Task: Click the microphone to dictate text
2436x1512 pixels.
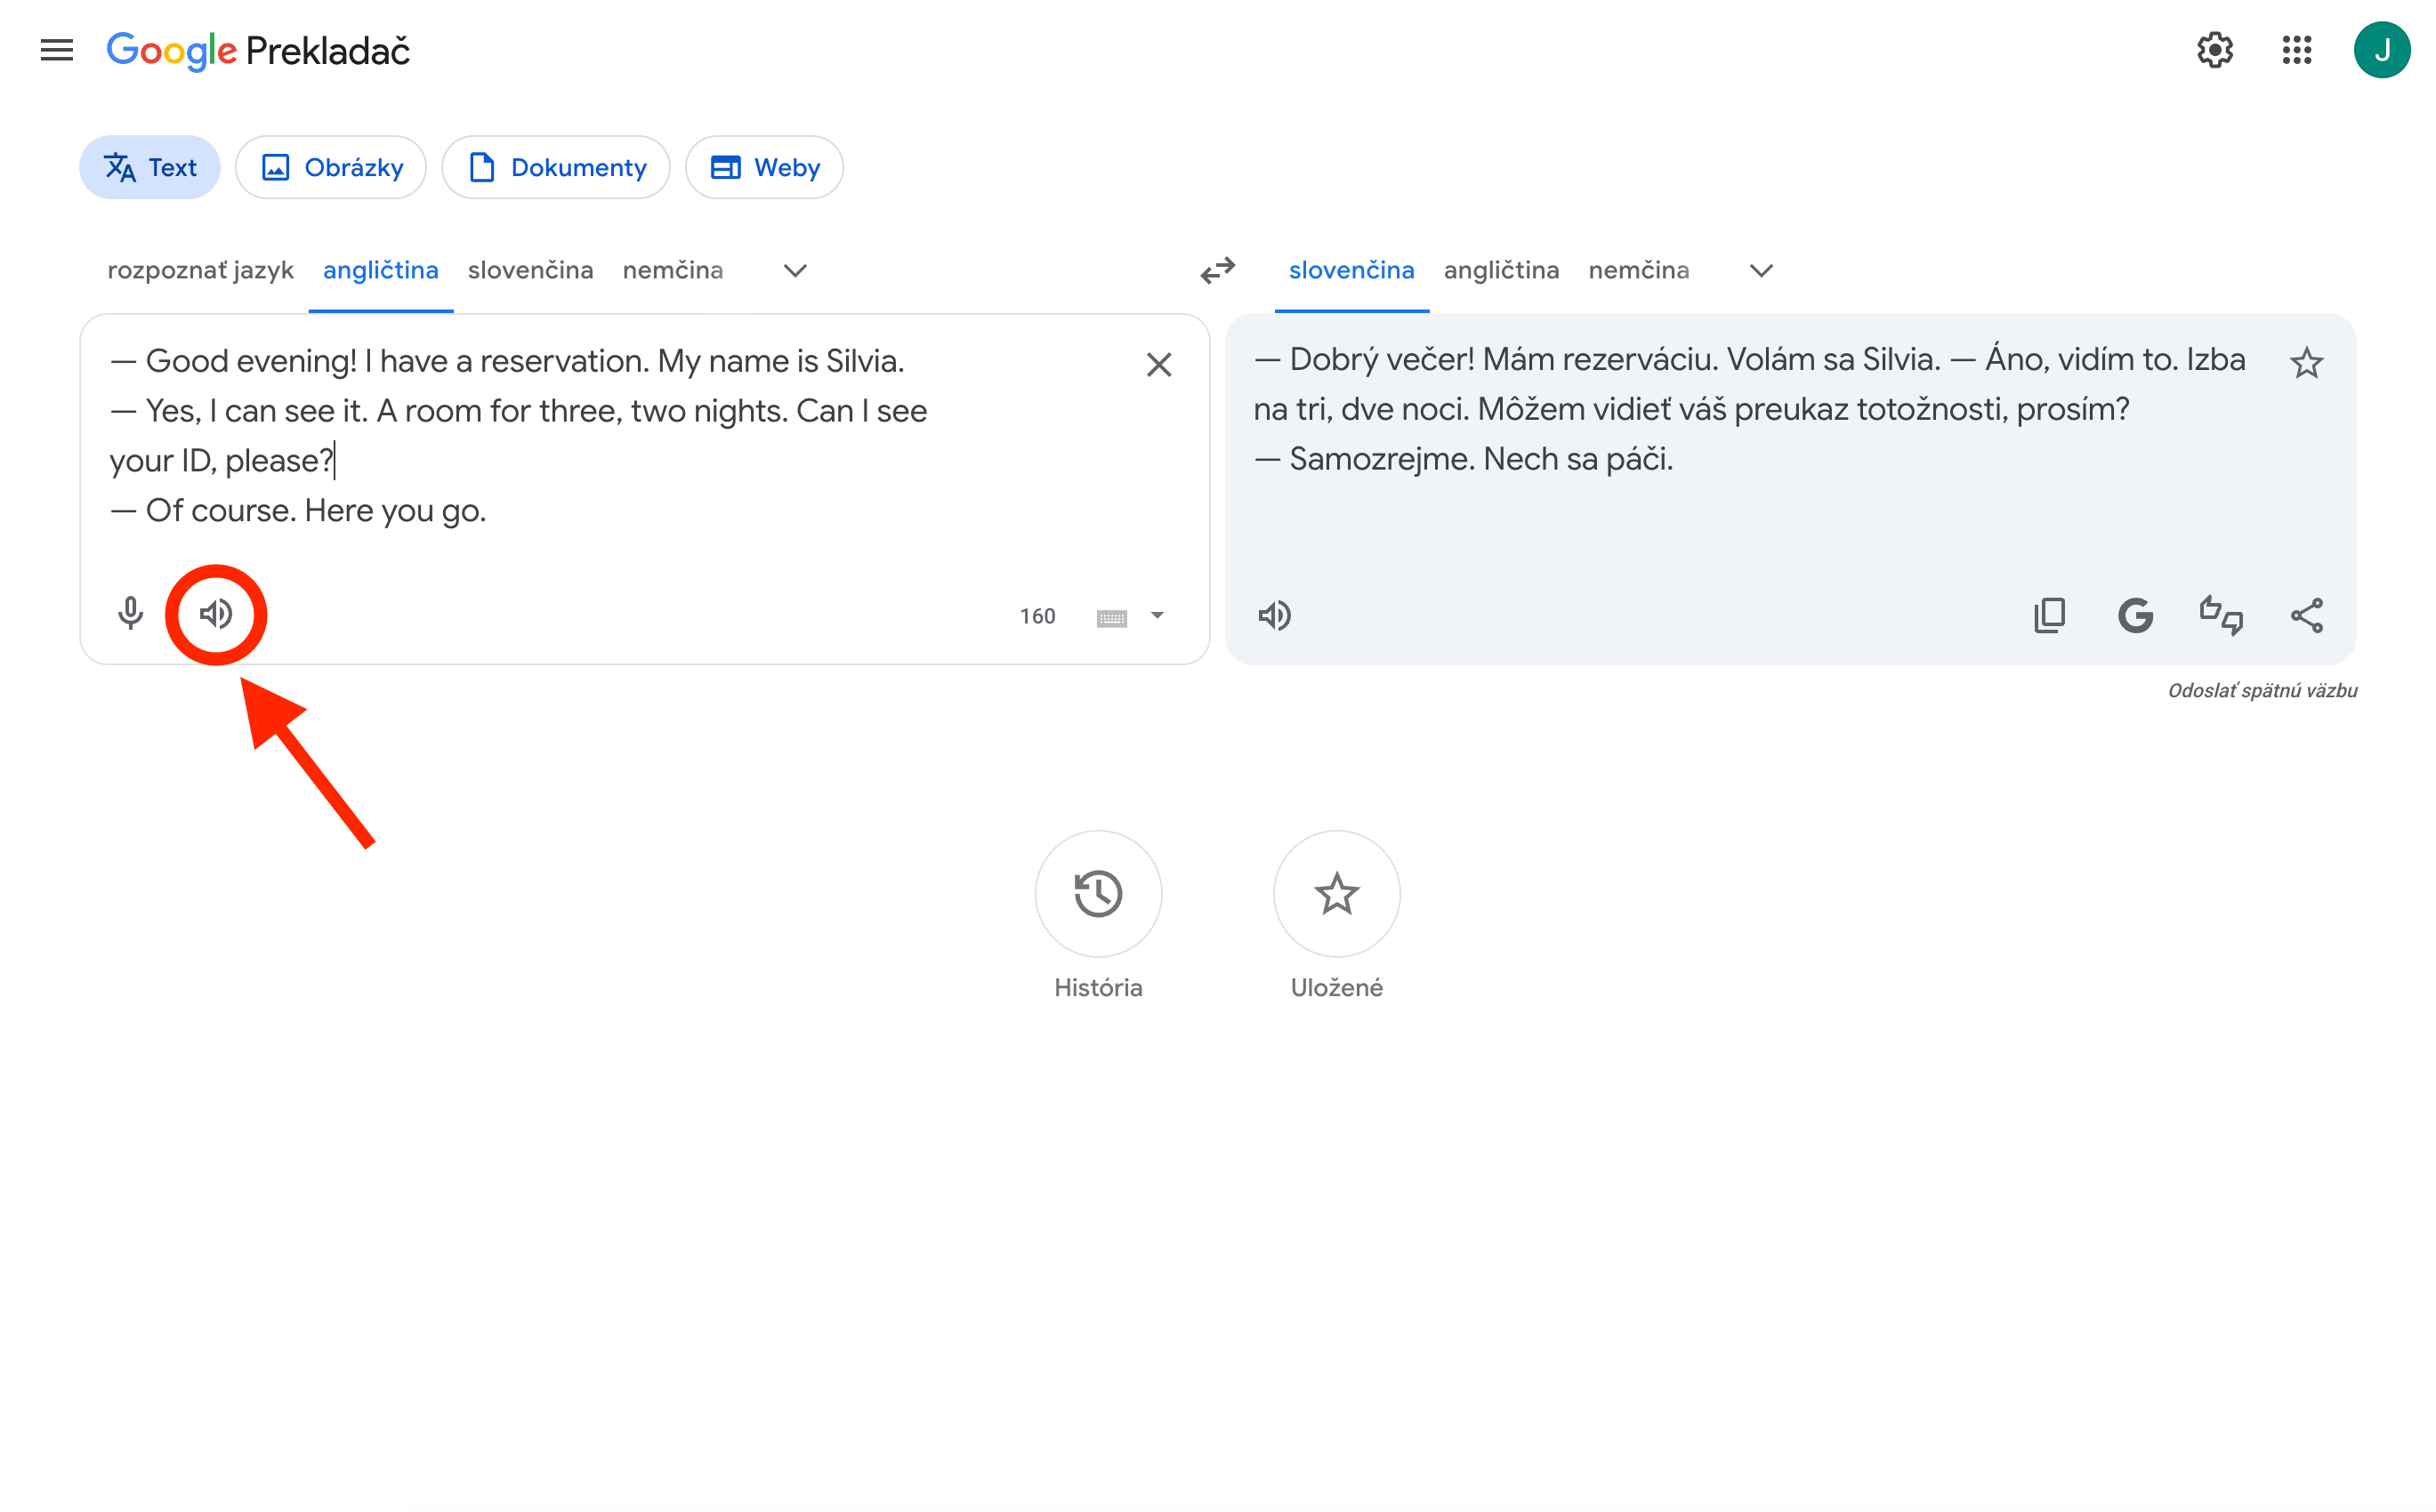Action: [x=129, y=615]
